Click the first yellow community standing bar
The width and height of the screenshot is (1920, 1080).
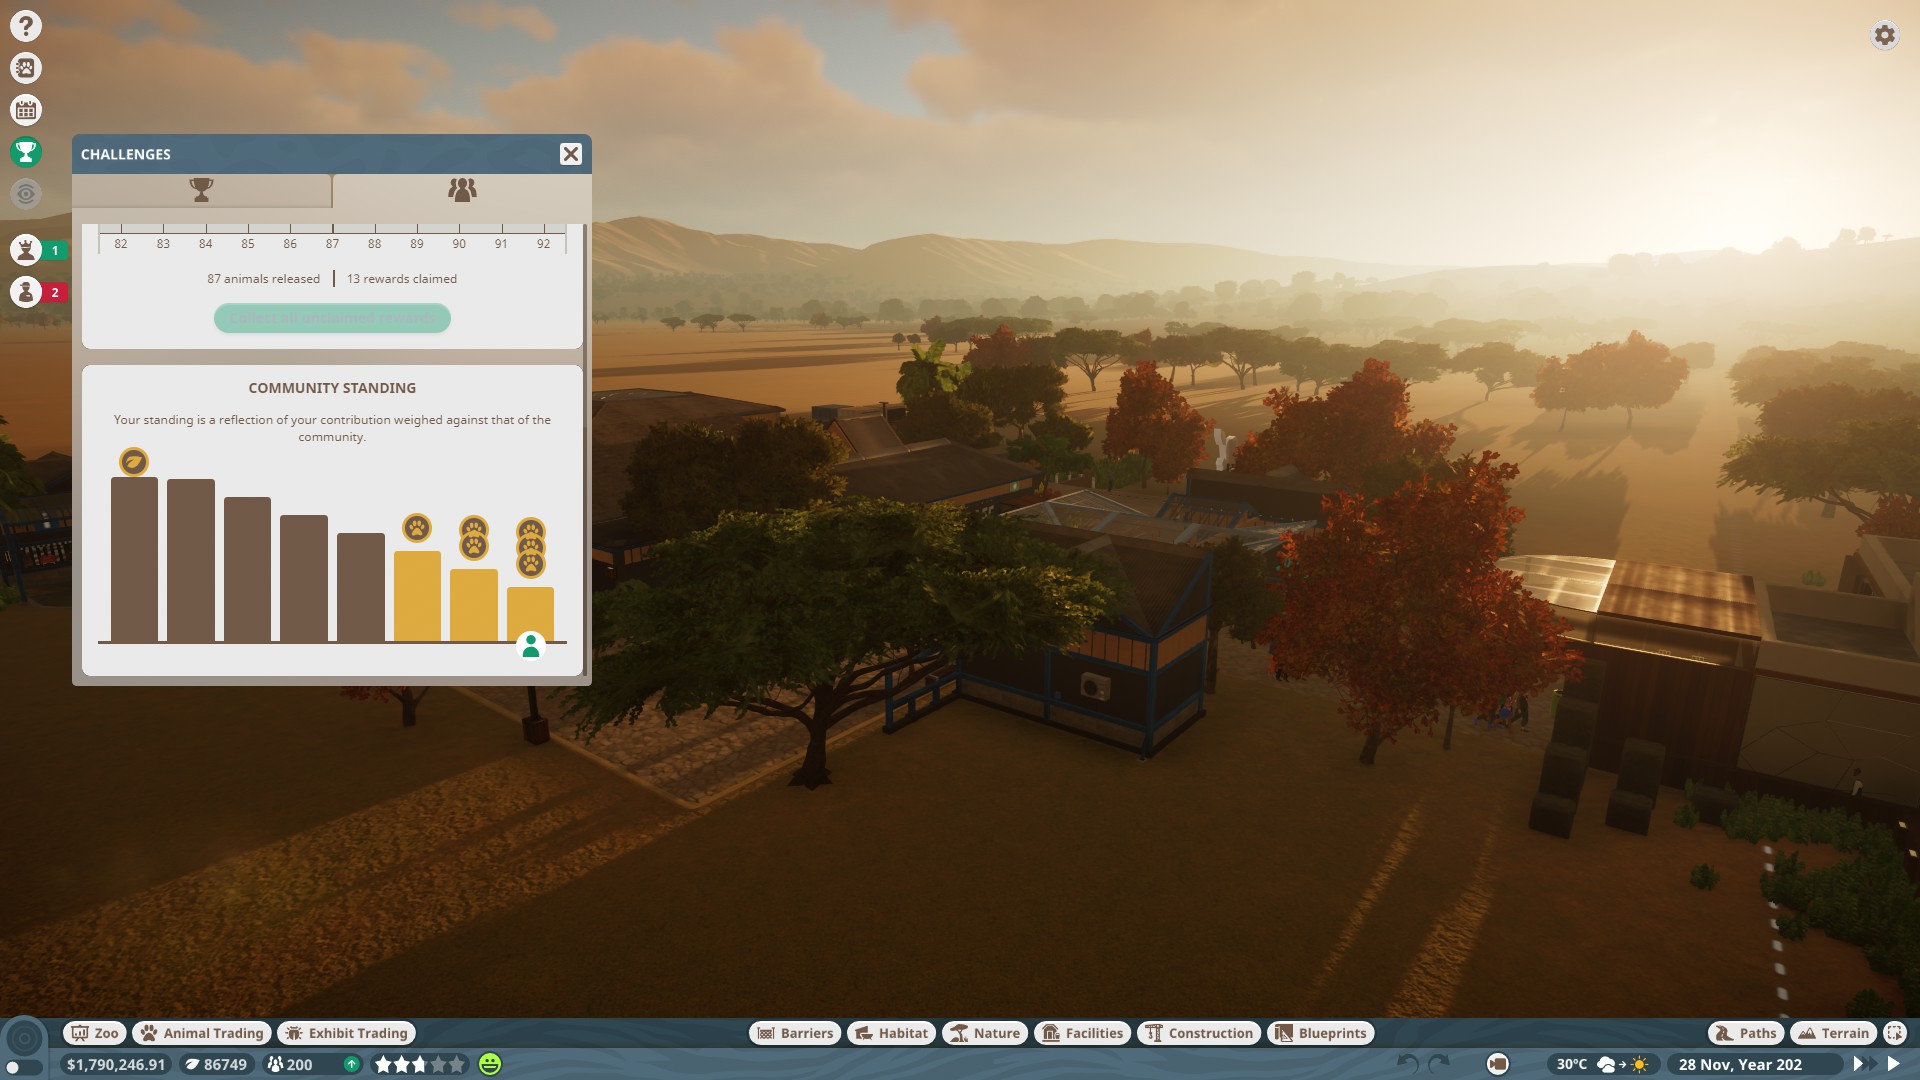pyautogui.click(x=417, y=596)
